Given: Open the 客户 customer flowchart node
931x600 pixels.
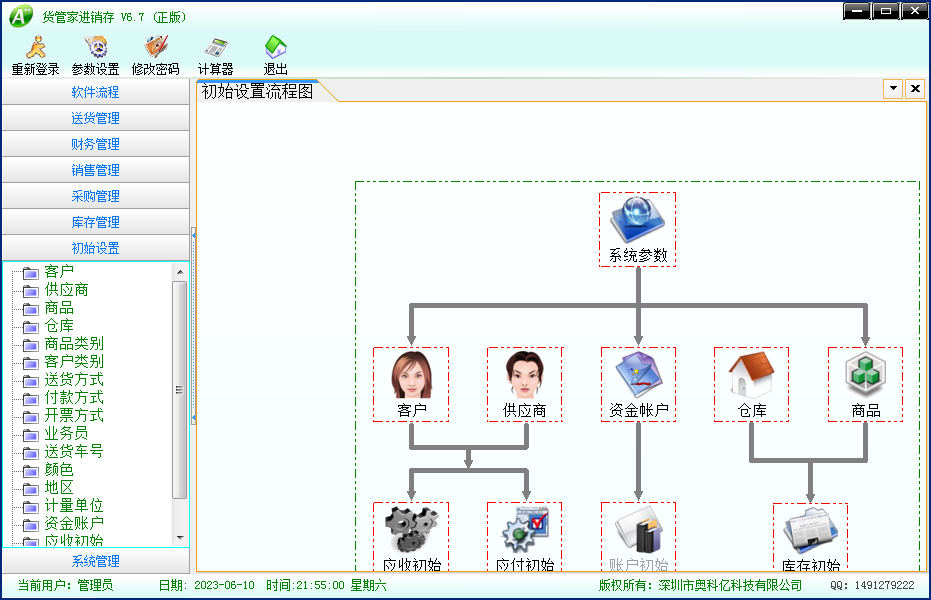Looking at the screenshot, I should (x=411, y=385).
